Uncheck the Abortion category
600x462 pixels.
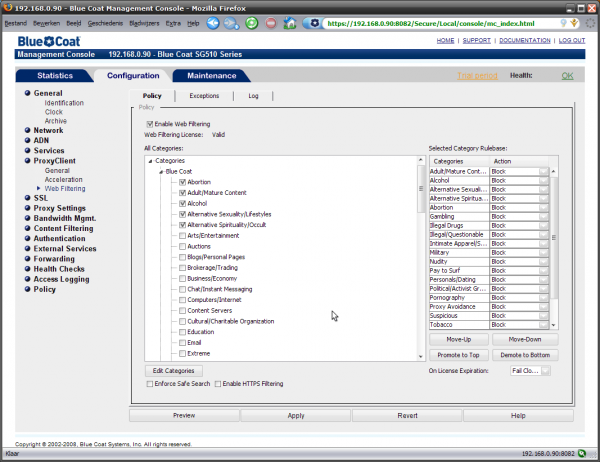click(183, 182)
